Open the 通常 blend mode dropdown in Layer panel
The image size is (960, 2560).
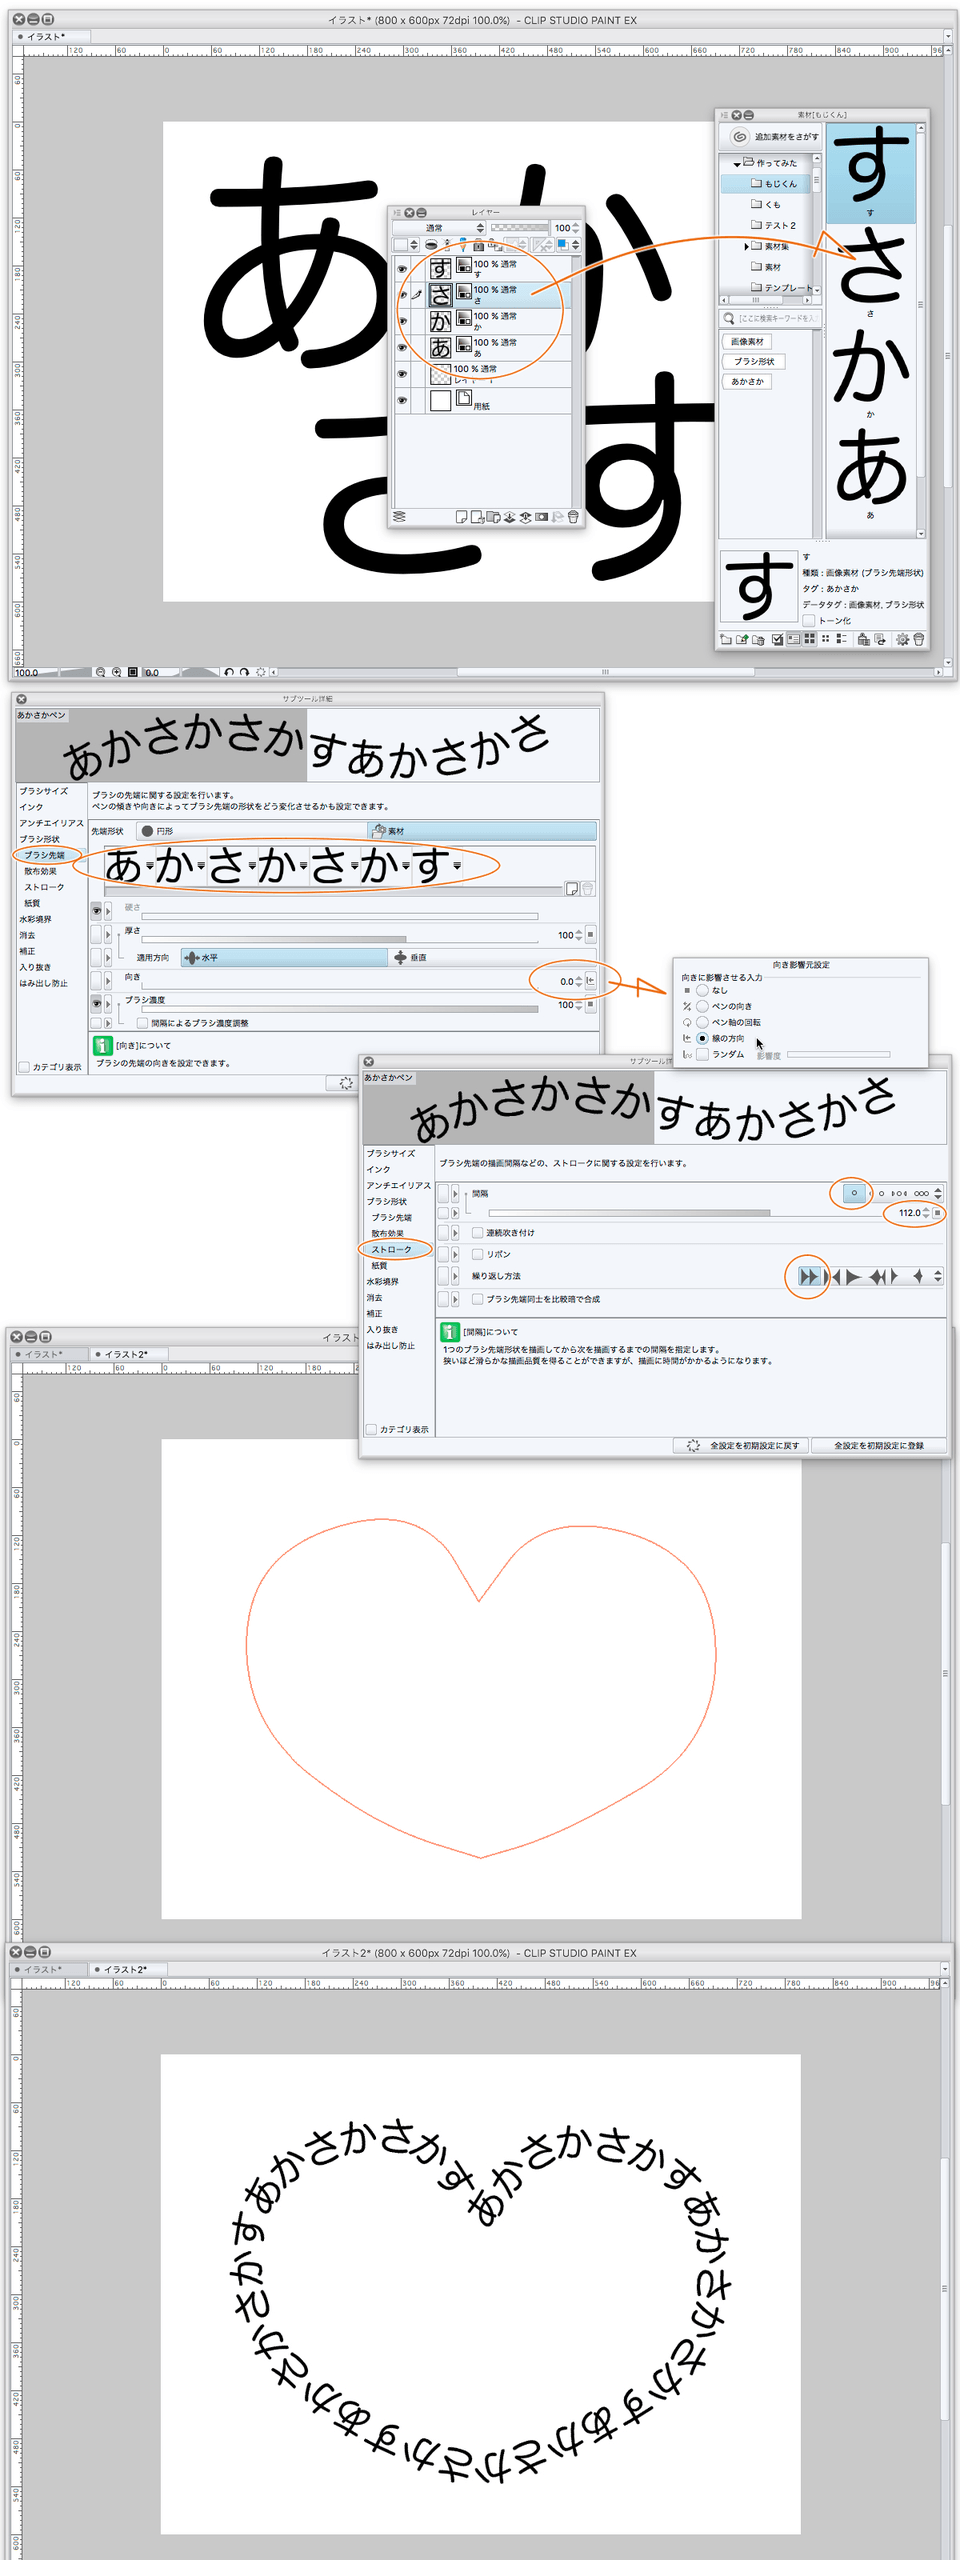coord(440,228)
